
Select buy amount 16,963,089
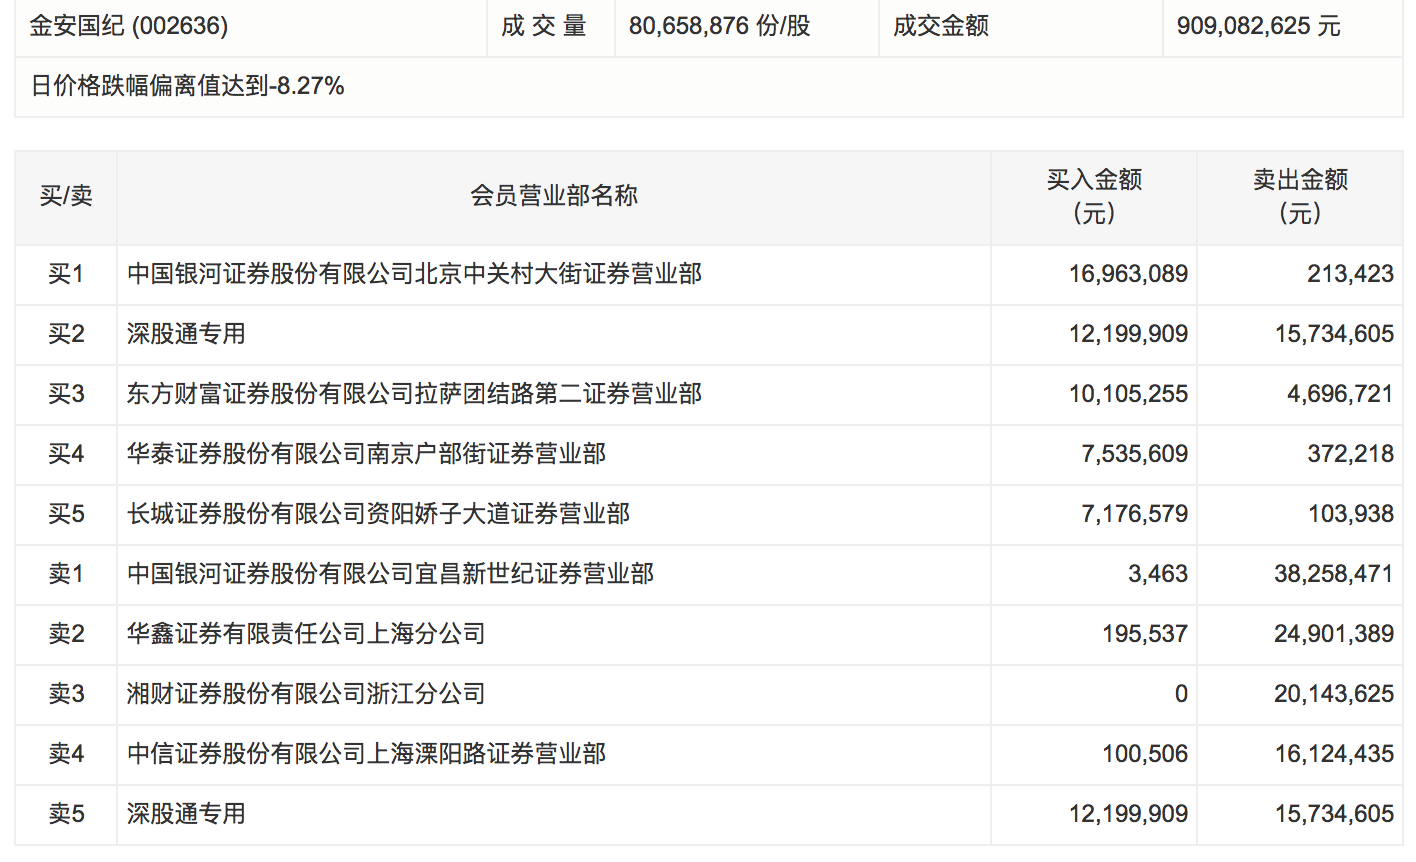coord(1129,274)
